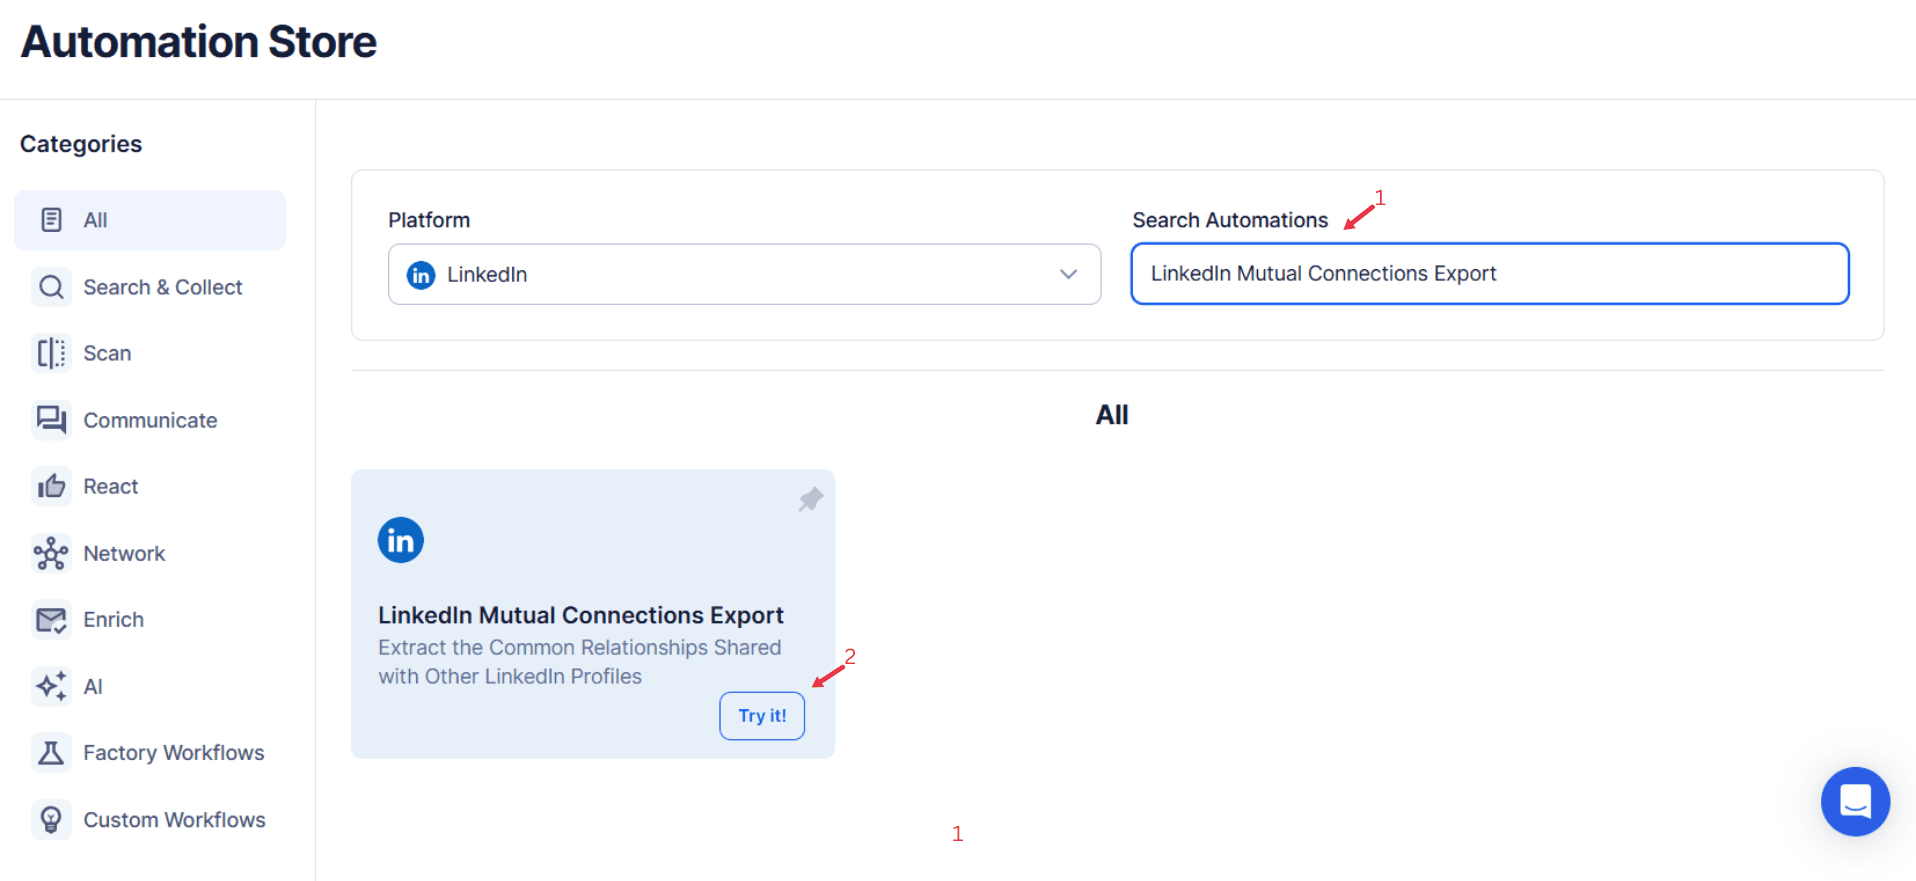
Task: Click the Search Automations input field
Action: pos(1489,273)
